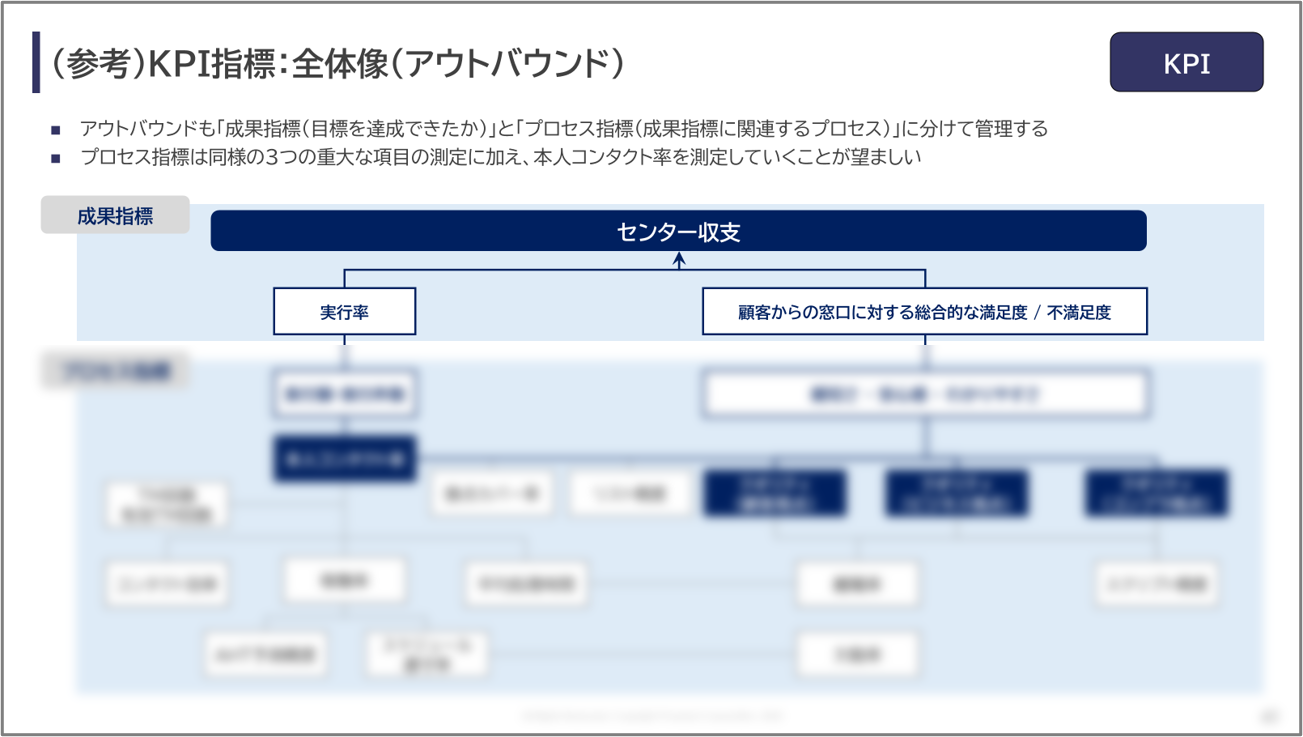The width and height of the screenshot is (1303, 737).
Task: Click the first square bullet marker
Action: 59,127
